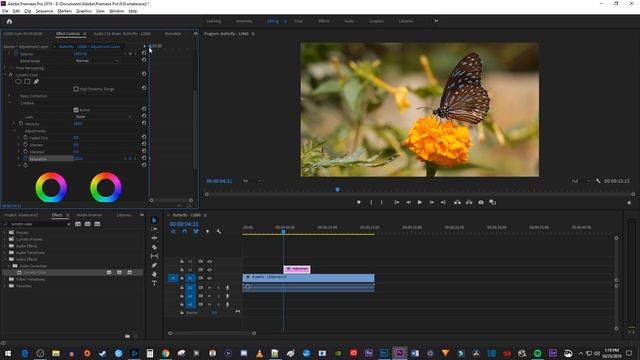This screenshot has width=640, height=360.
Task: Open the Button Editor plus in Program monitor
Action: click(x=629, y=202)
